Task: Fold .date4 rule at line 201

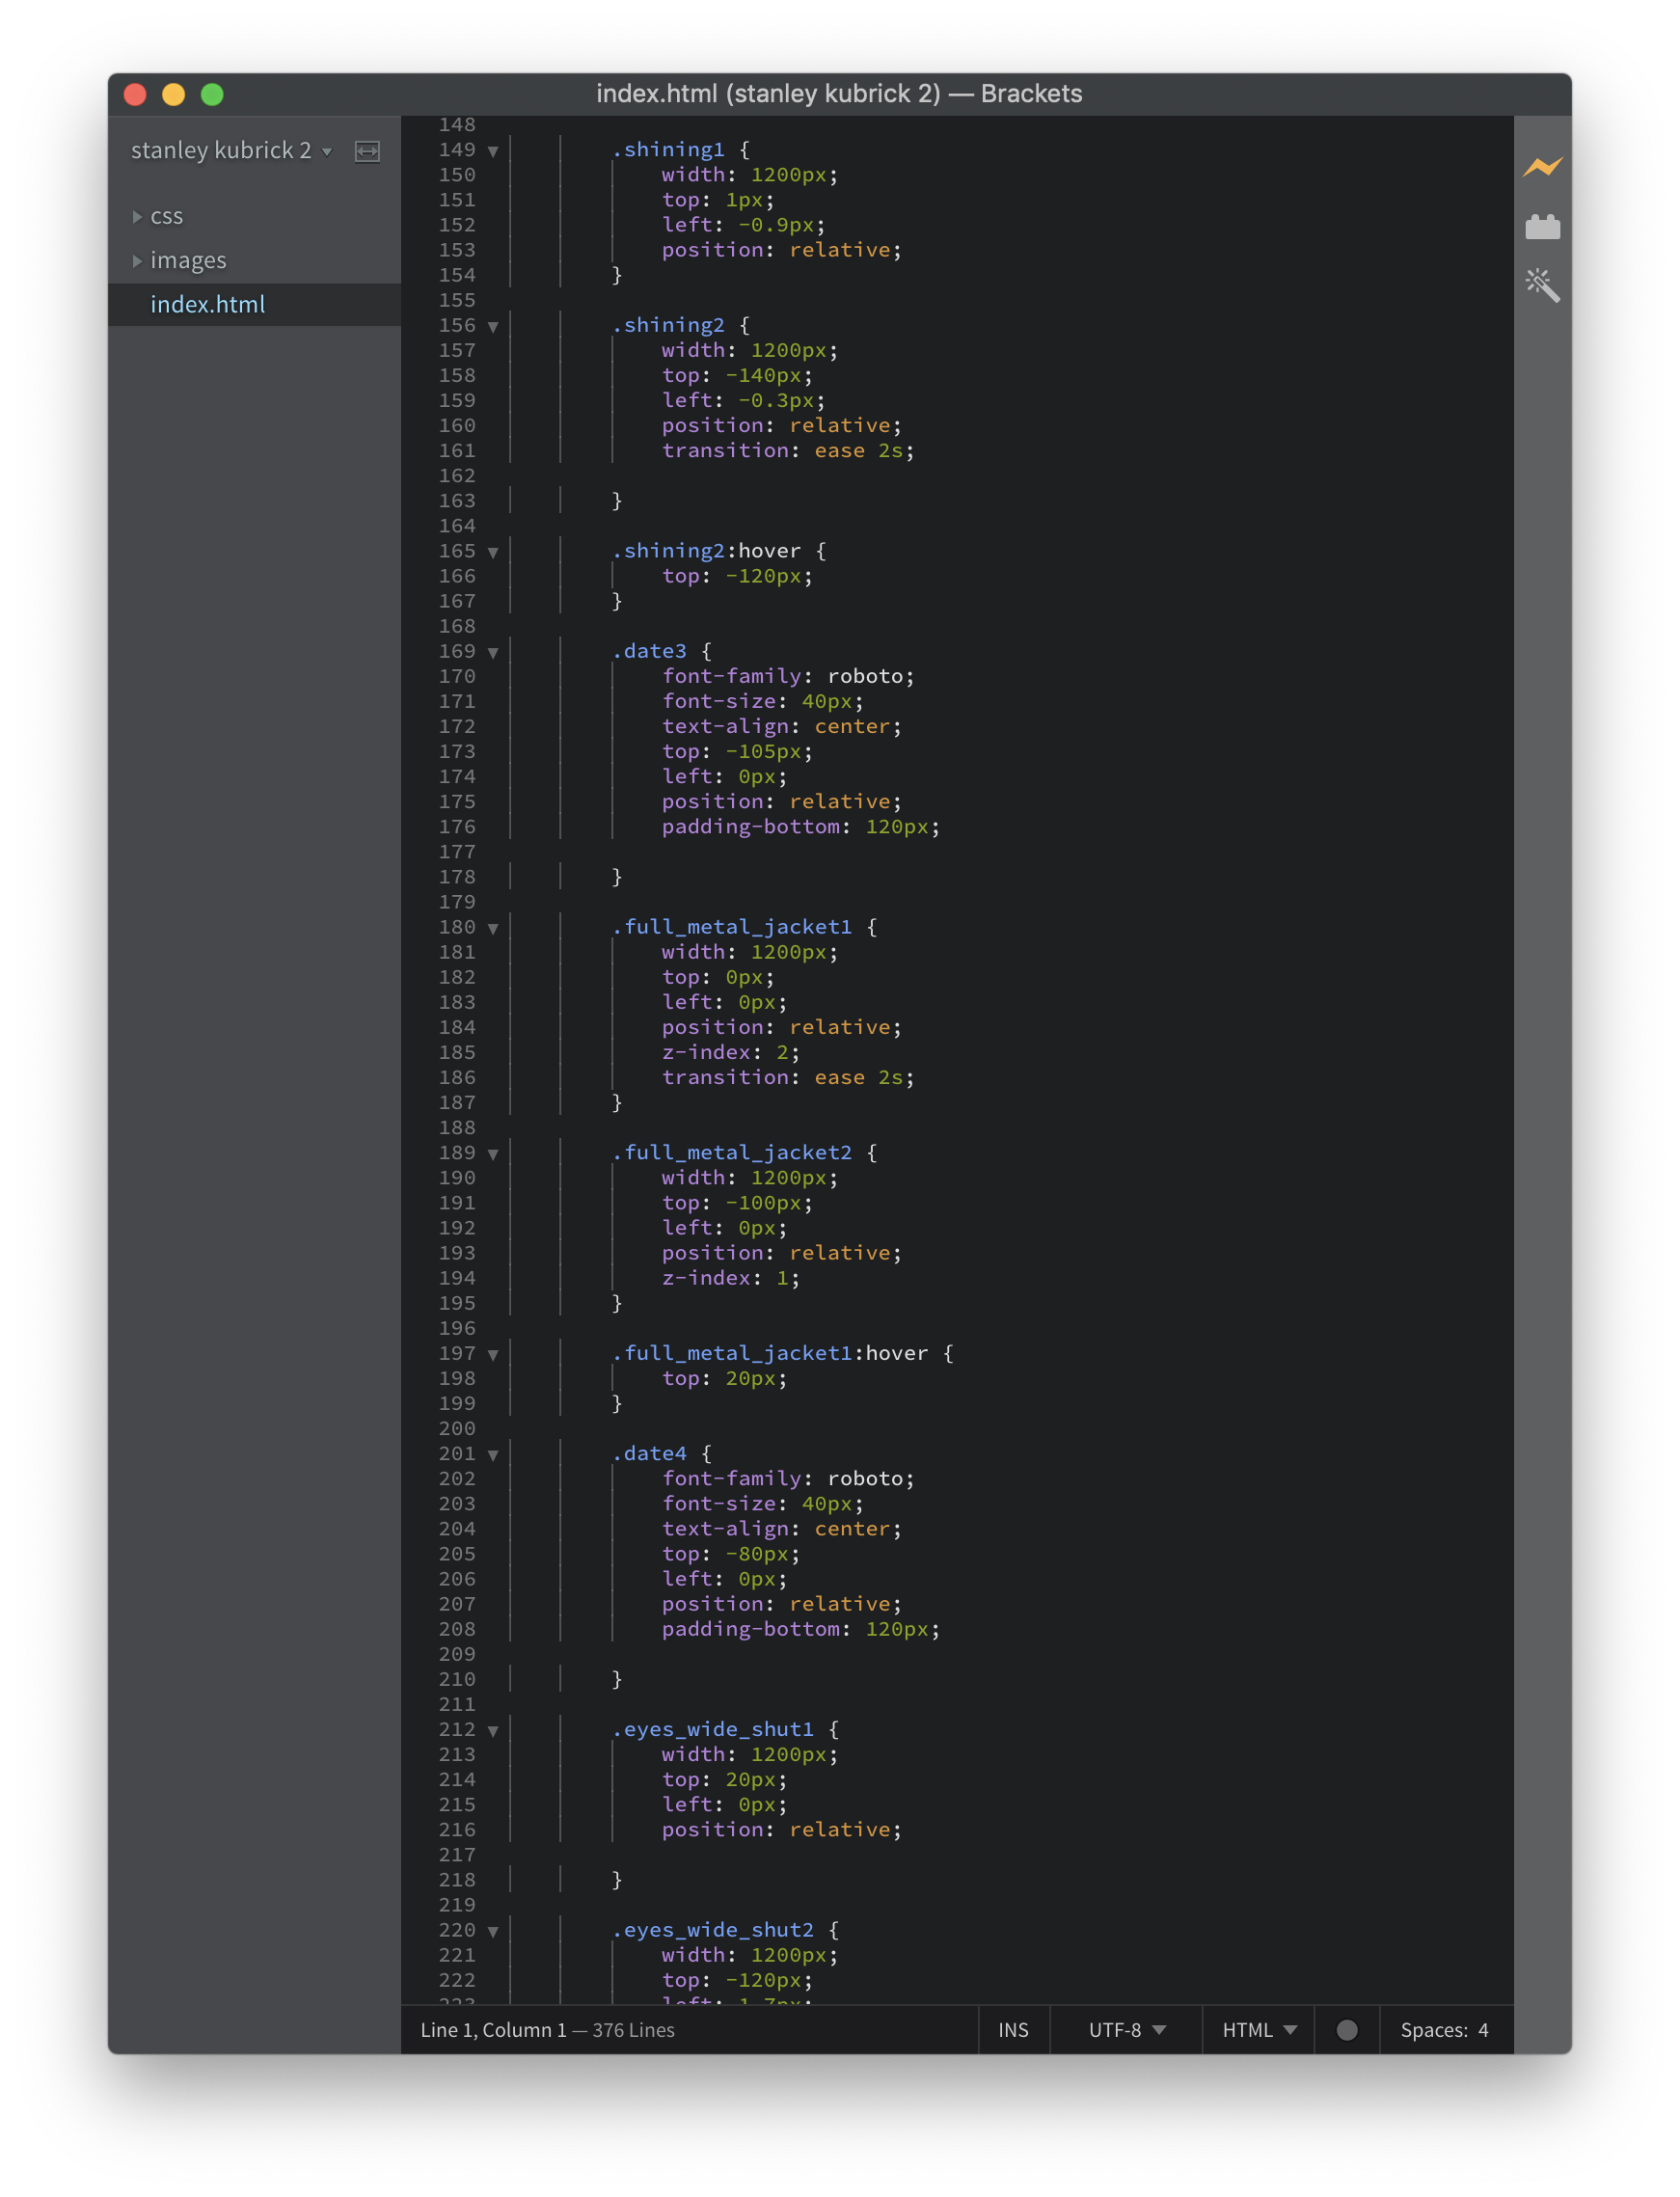Action: pyautogui.click(x=493, y=1455)
